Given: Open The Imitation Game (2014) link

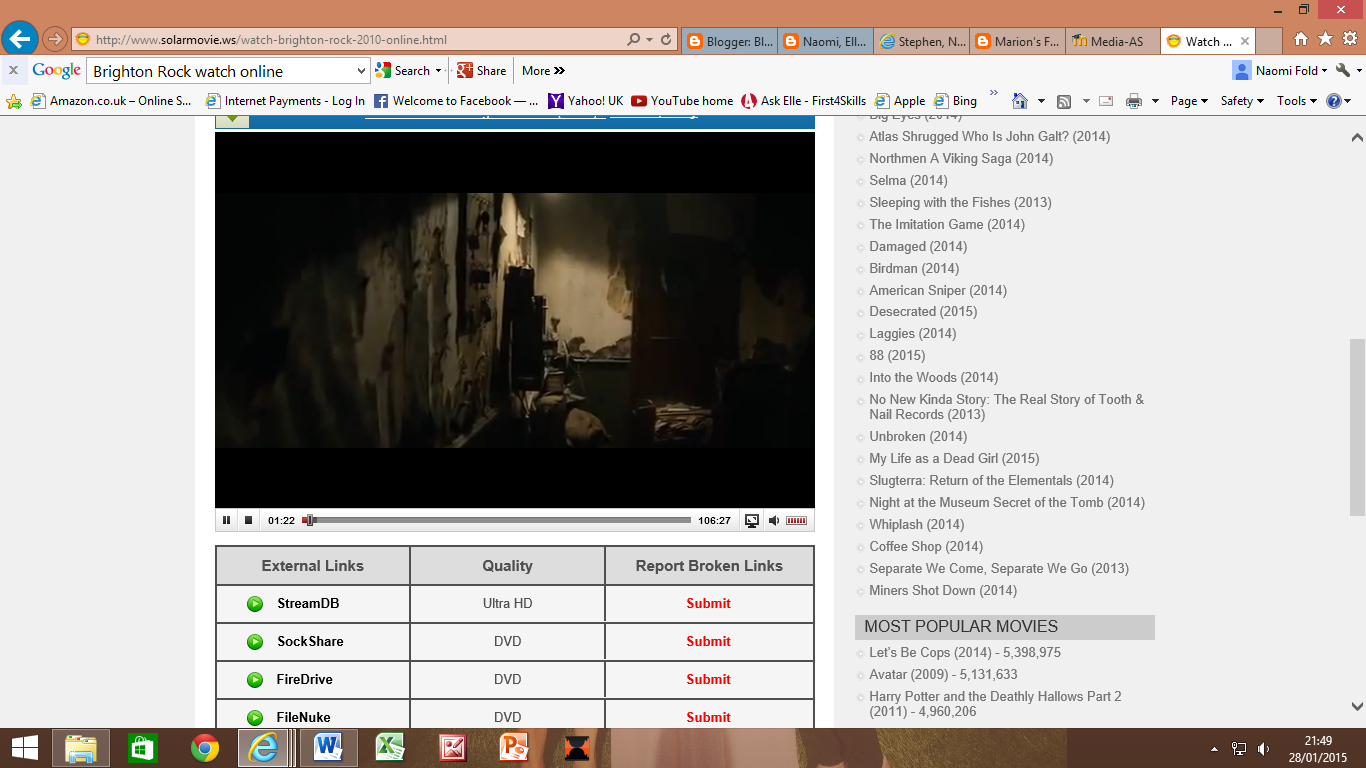Looking at the screenshot, I should (x=946, y=224).
